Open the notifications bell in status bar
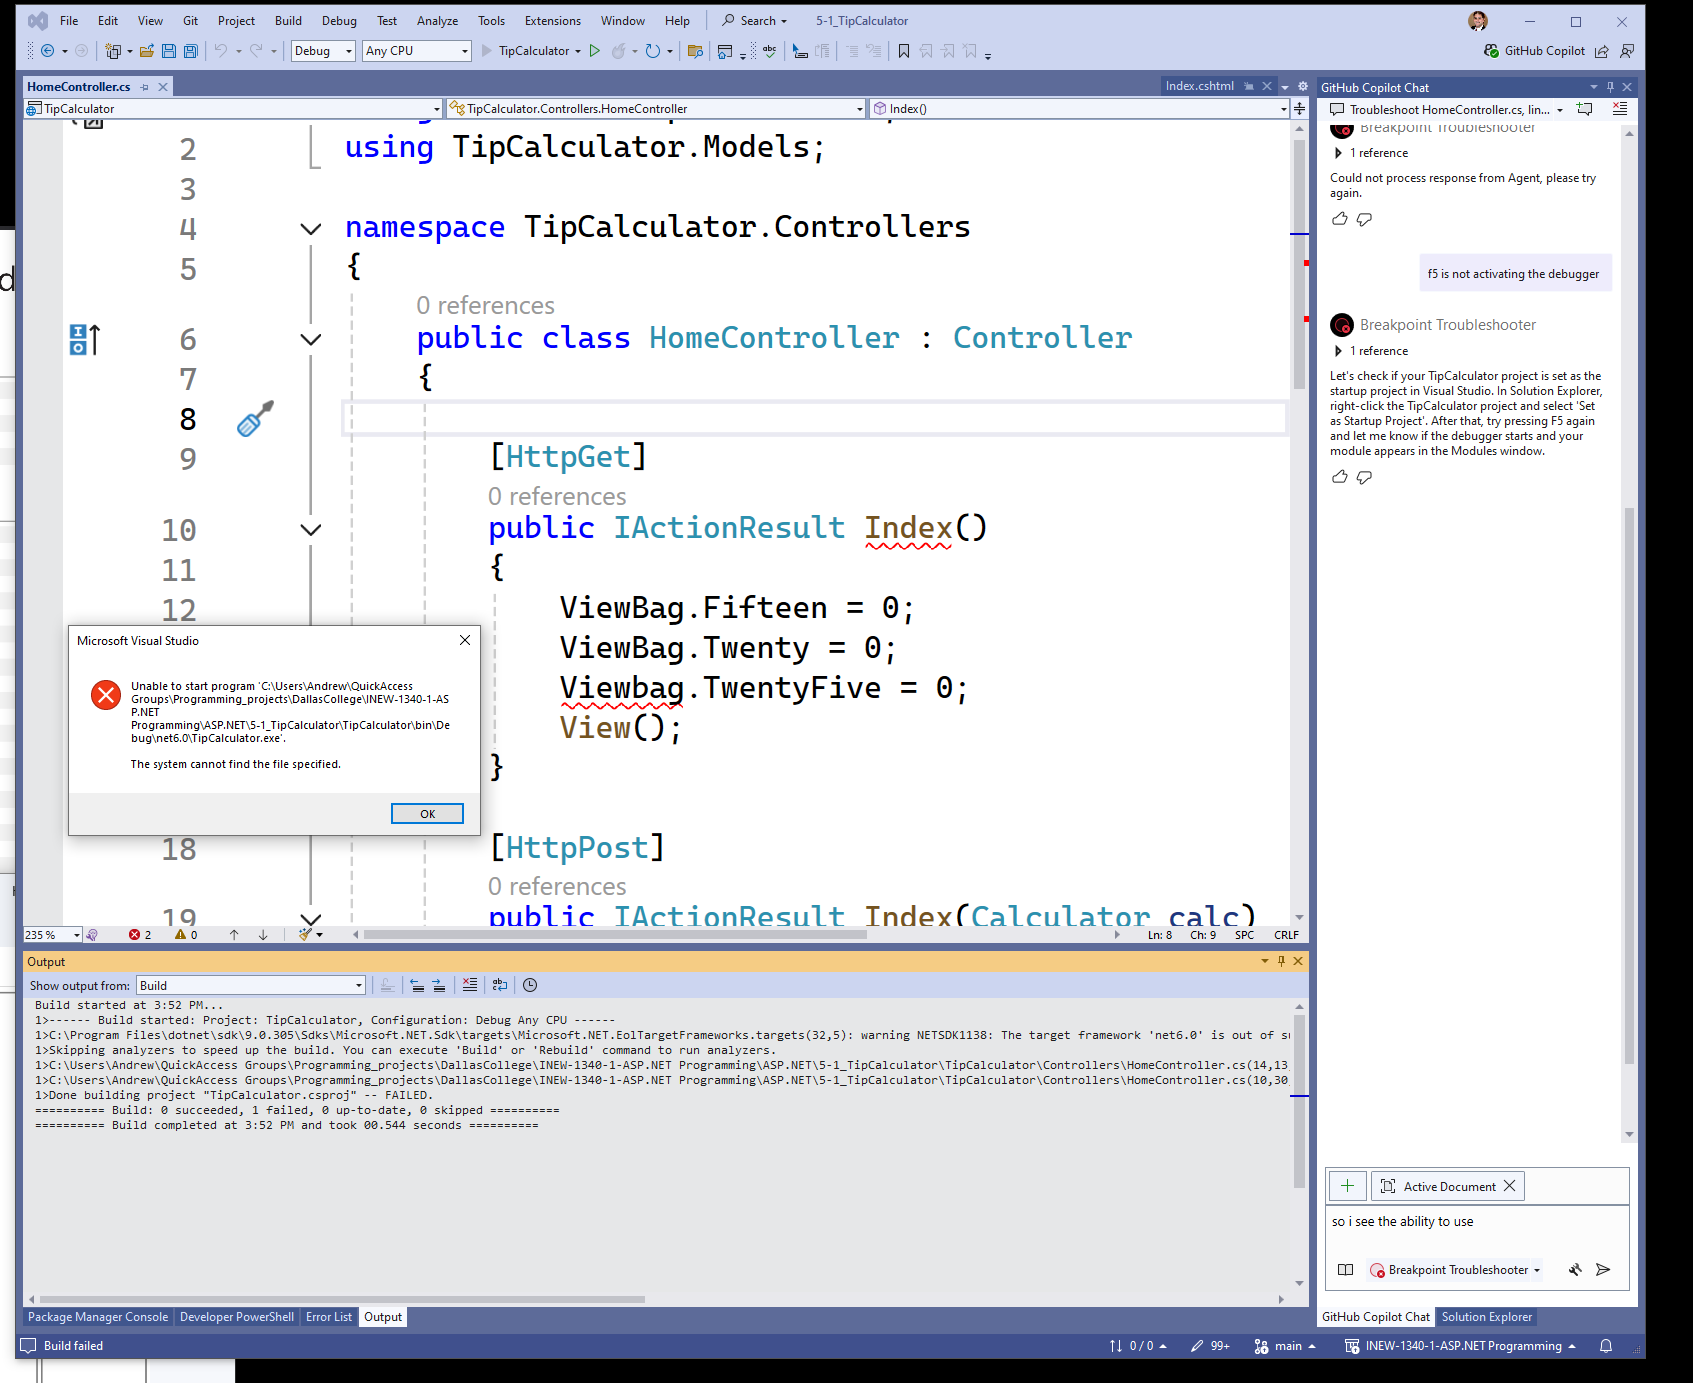Image resolution: width=1693 pixels, height=1383 pixels. tap(1606, 1346)
